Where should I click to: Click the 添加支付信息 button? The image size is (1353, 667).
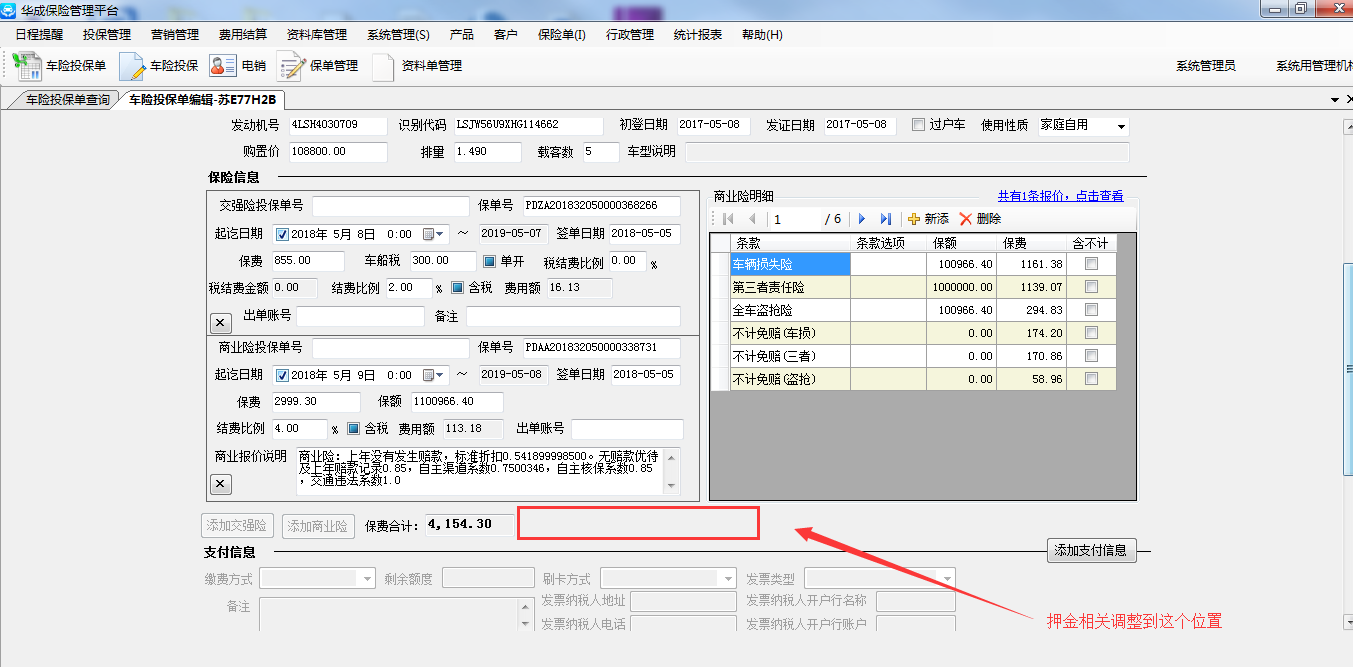coord(1091,550)
